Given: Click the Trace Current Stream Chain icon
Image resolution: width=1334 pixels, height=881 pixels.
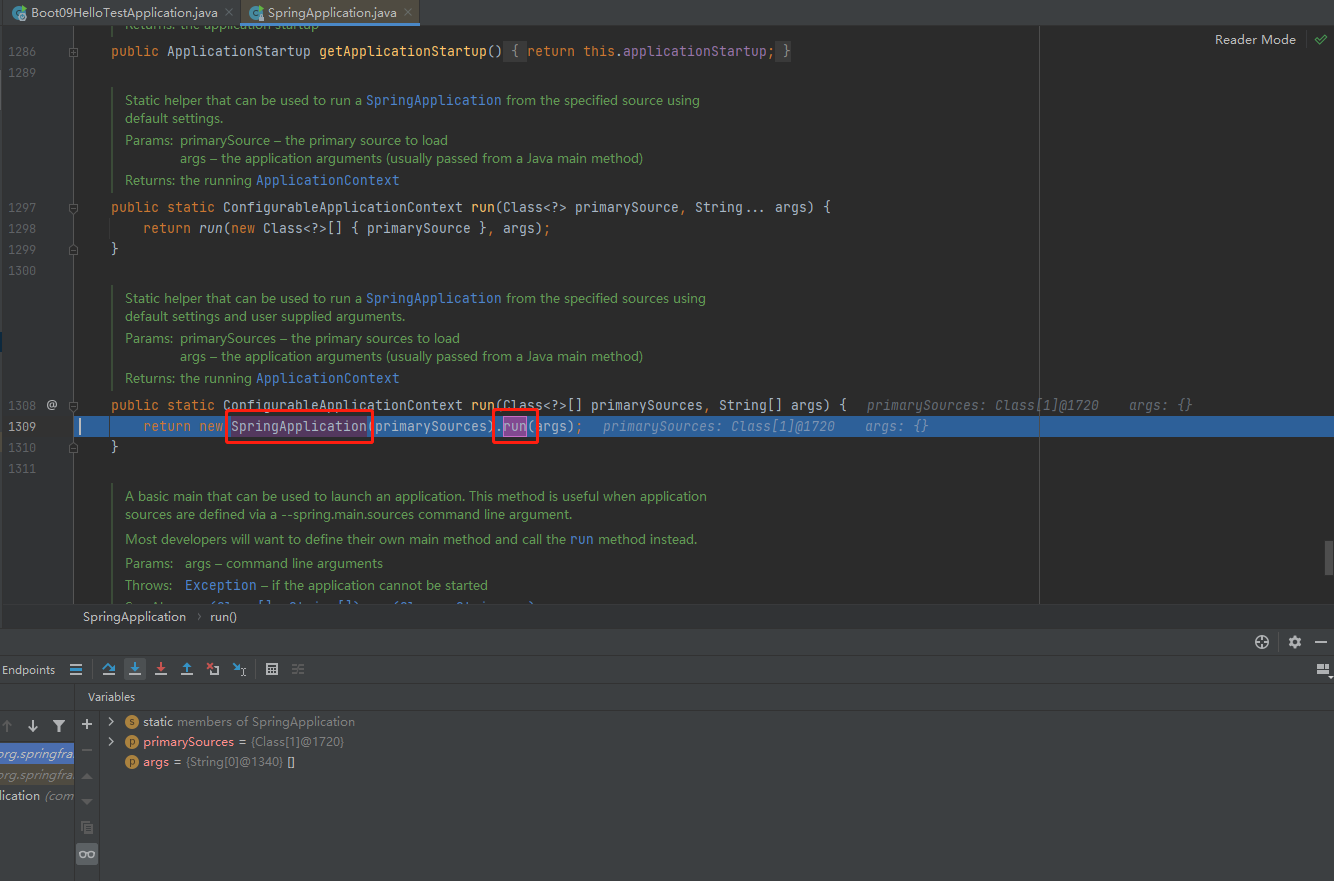Looking at the screenshot, I should 298,670.
